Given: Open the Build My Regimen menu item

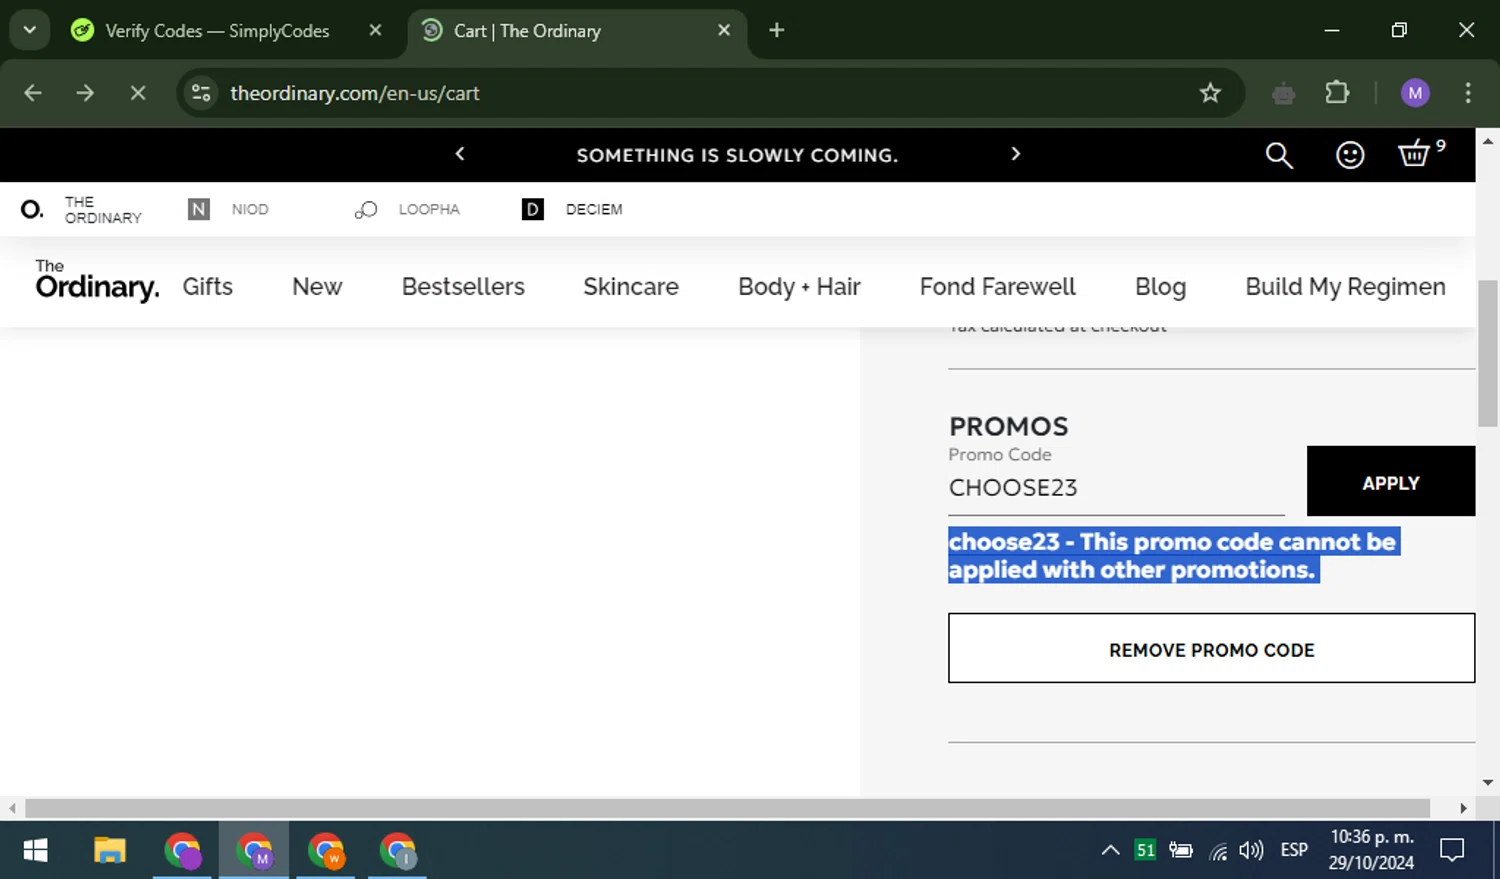Looking at the screenshot, I should pyautogui.click(x=1345, y=287).
